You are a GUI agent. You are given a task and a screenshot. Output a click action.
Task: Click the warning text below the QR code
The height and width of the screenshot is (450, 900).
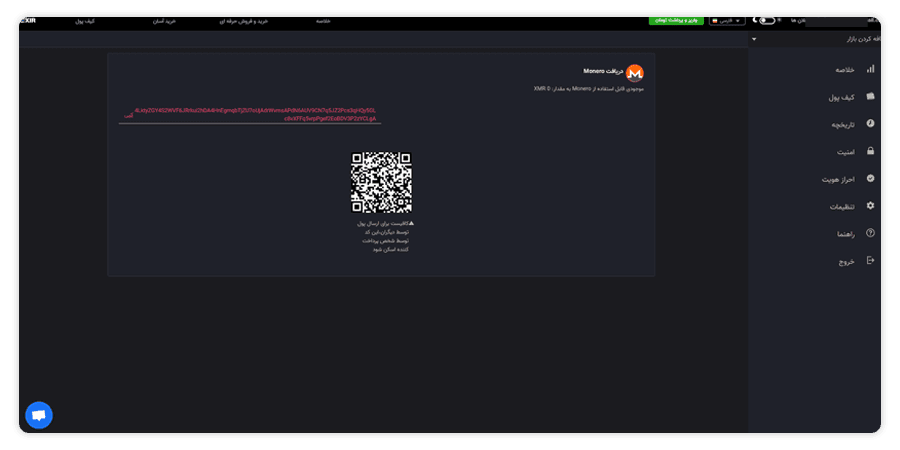click(x=384, y=236)
